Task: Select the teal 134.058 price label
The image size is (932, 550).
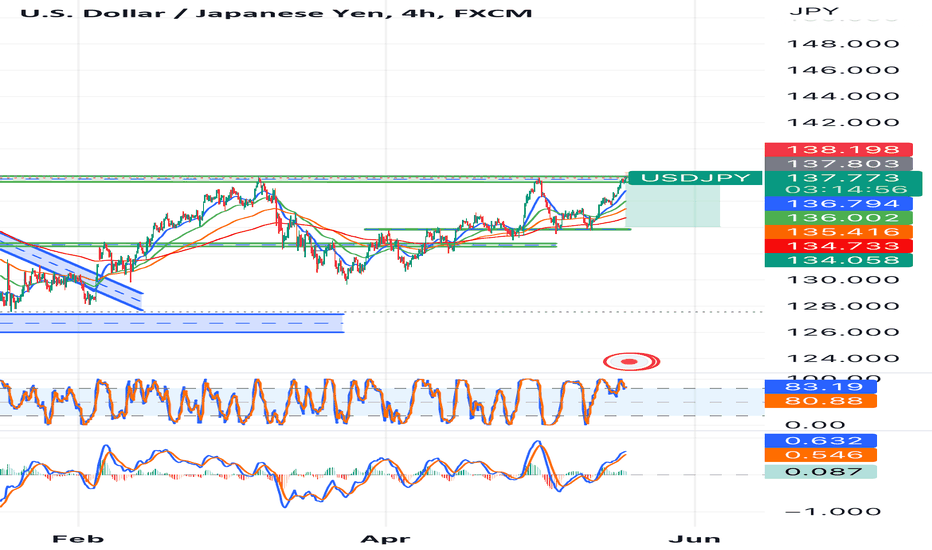Action: (838, 260)
